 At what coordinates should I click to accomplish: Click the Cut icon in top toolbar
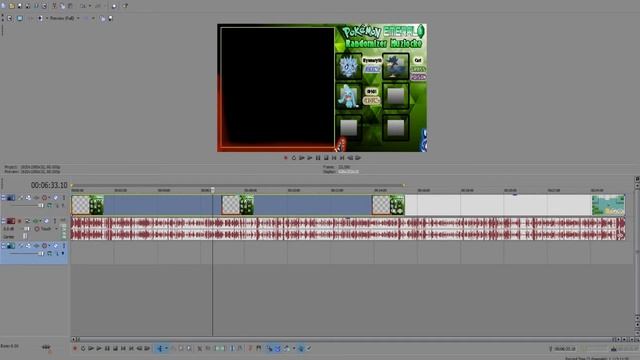click(54, 6)
